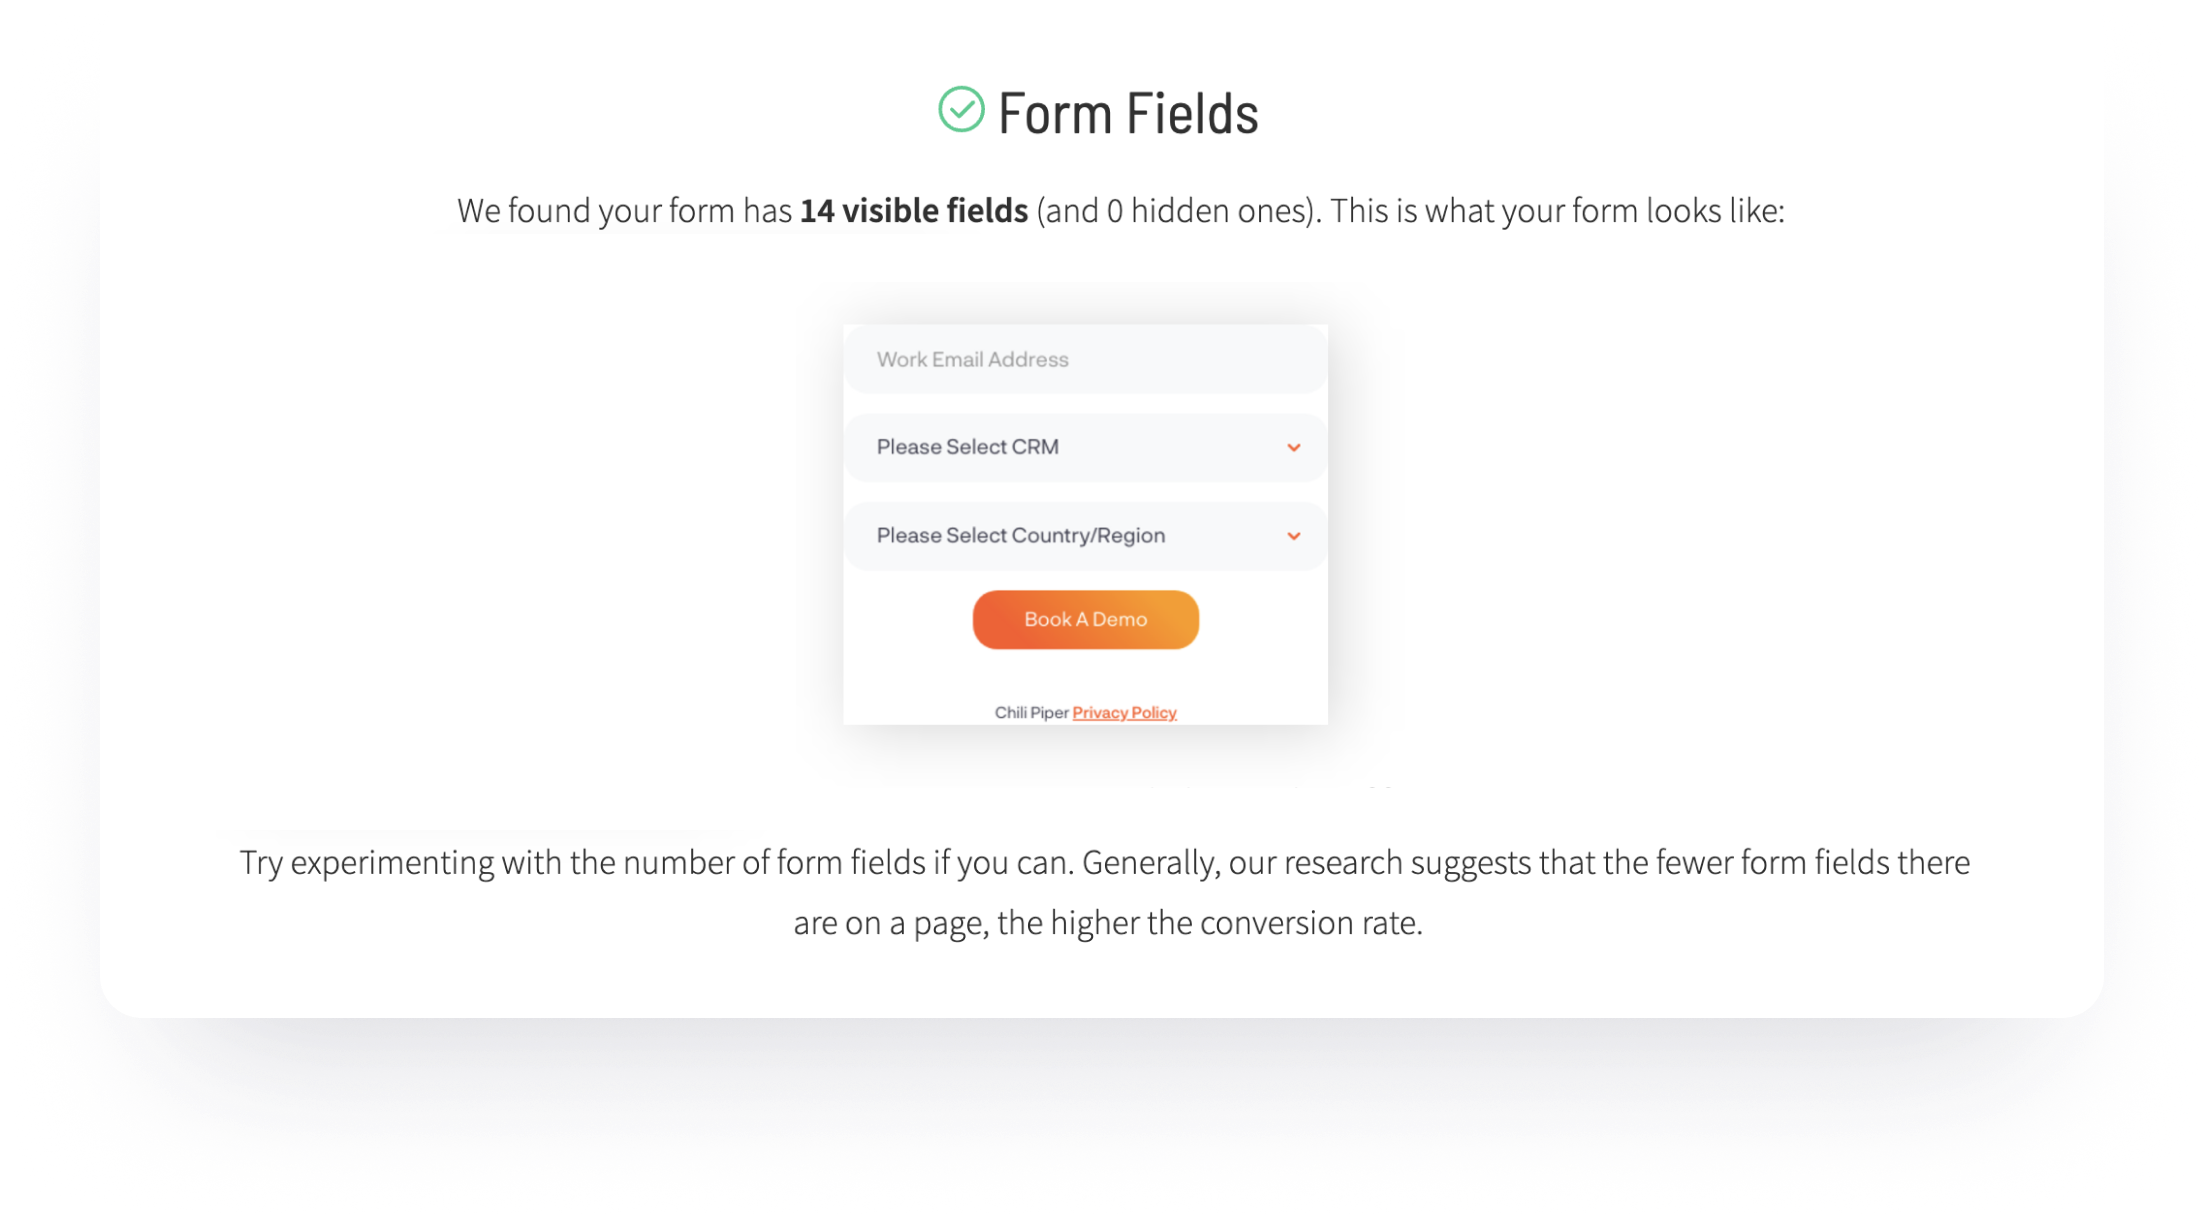This screenshot has width=2204, height=1218.
Task: Click the arrow indicator in the second form field
Action: 1294,447
